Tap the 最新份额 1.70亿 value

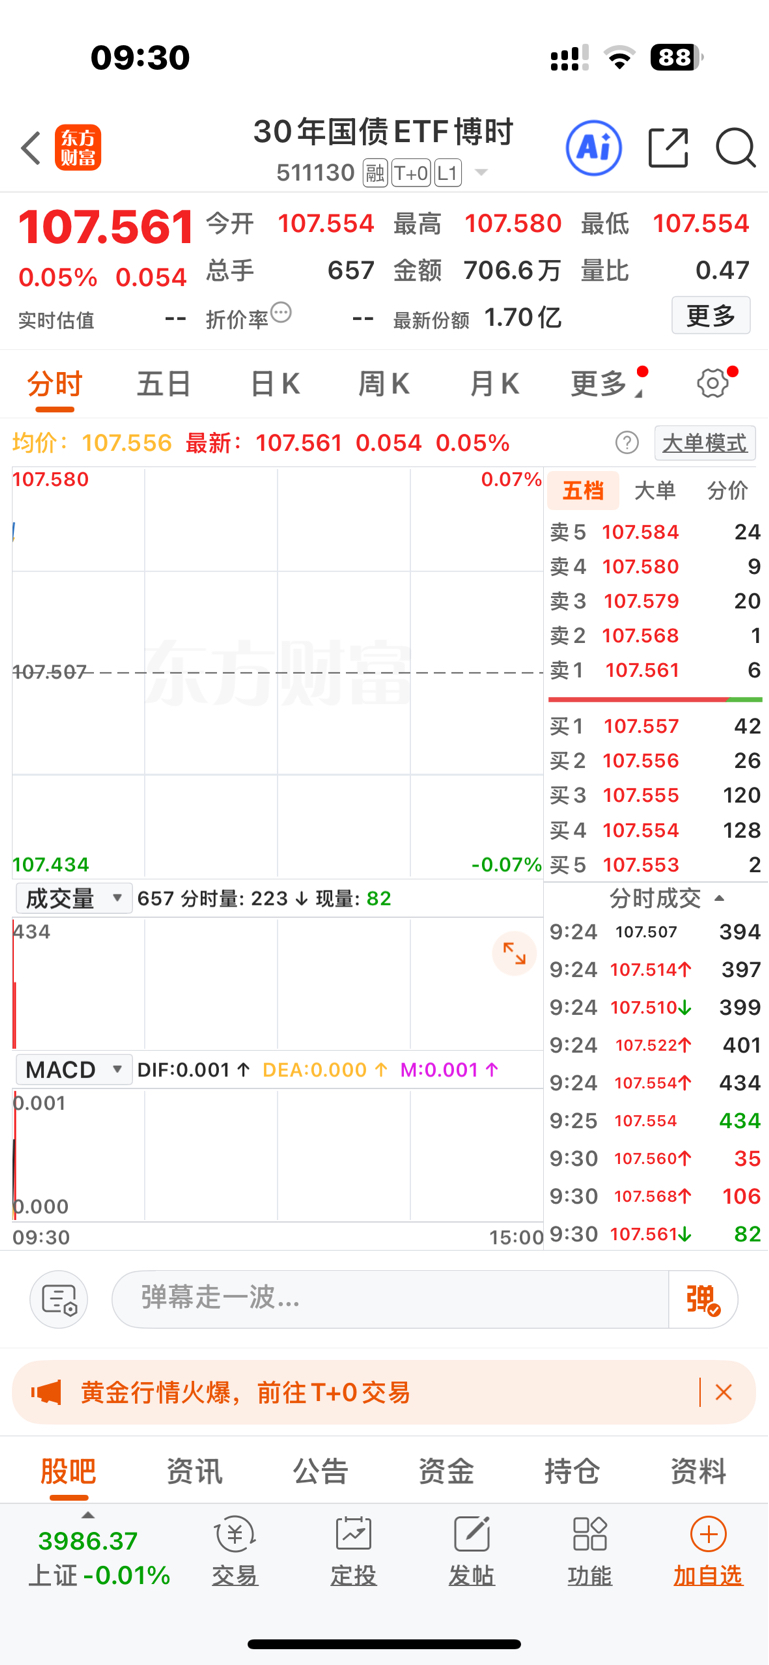coord(522,318)
